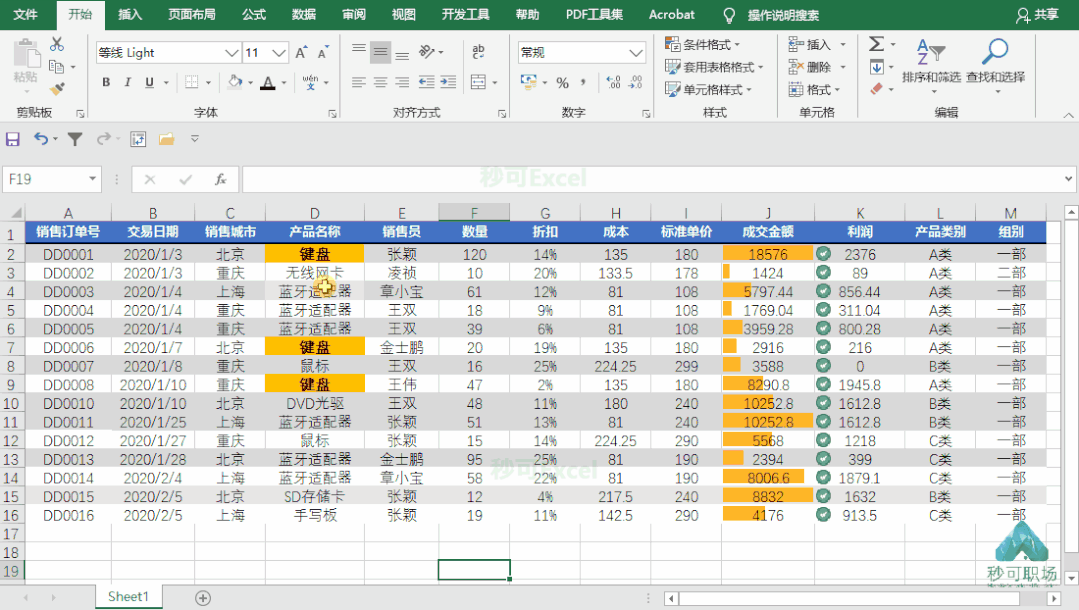Viewport: 1079px width, 610px height.
Task: Click the Fill down arrow icon
Action: tap(877, 67)
